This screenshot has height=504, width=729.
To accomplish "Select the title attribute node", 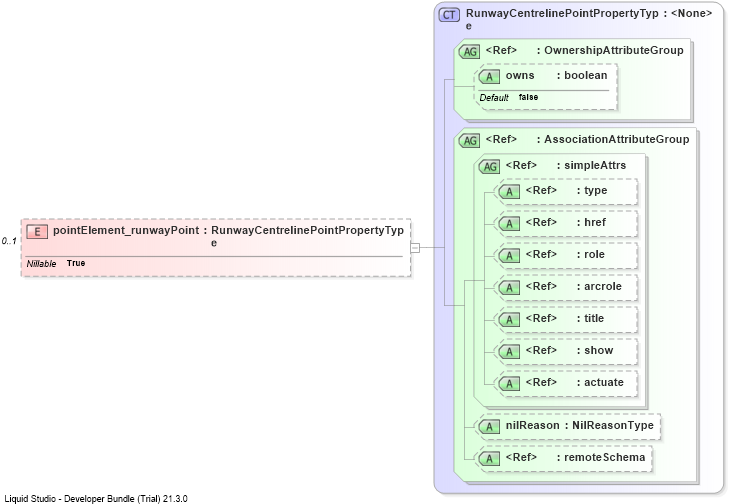I will (x=566, y=319).
